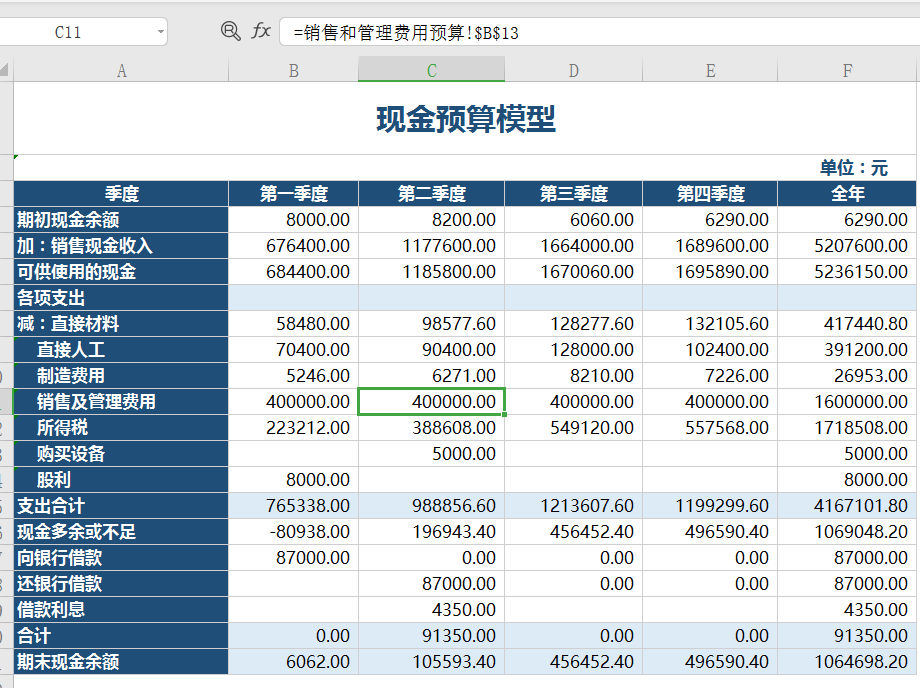Viewport: 920px width, 688px height.
Task: Click the 第一季度 header cell
Action: pos(293,194)
